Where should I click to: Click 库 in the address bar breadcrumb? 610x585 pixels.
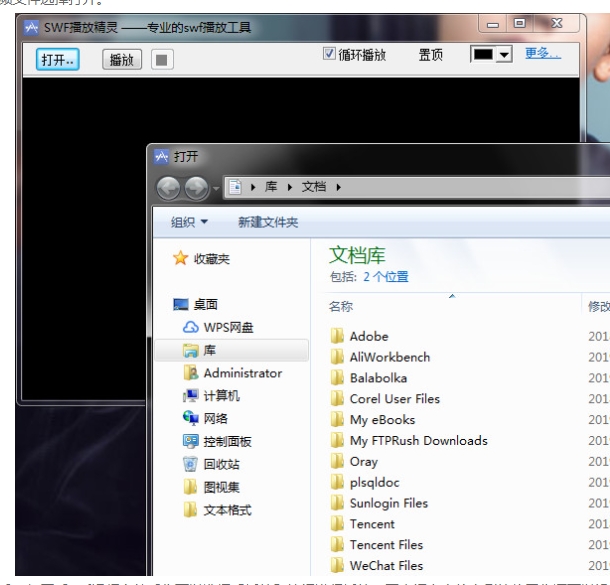[x=271, y=187]
